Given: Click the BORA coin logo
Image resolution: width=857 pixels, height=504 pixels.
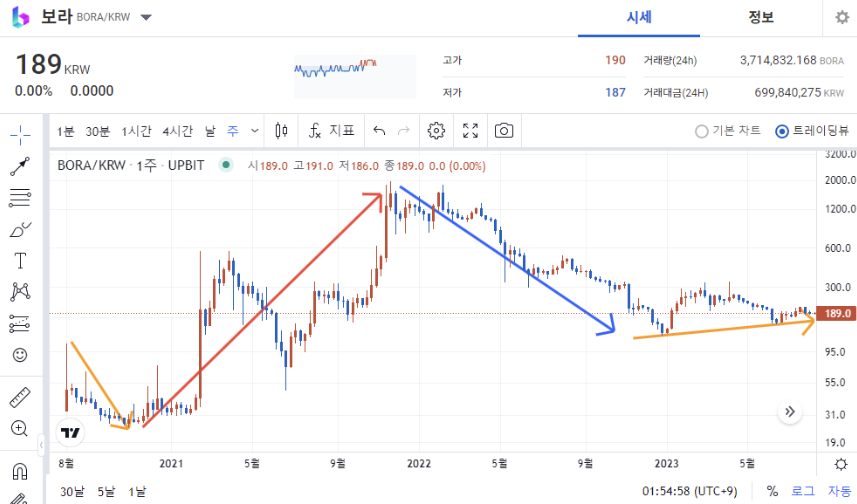Looking at the screenshot, I should point(20,17).
